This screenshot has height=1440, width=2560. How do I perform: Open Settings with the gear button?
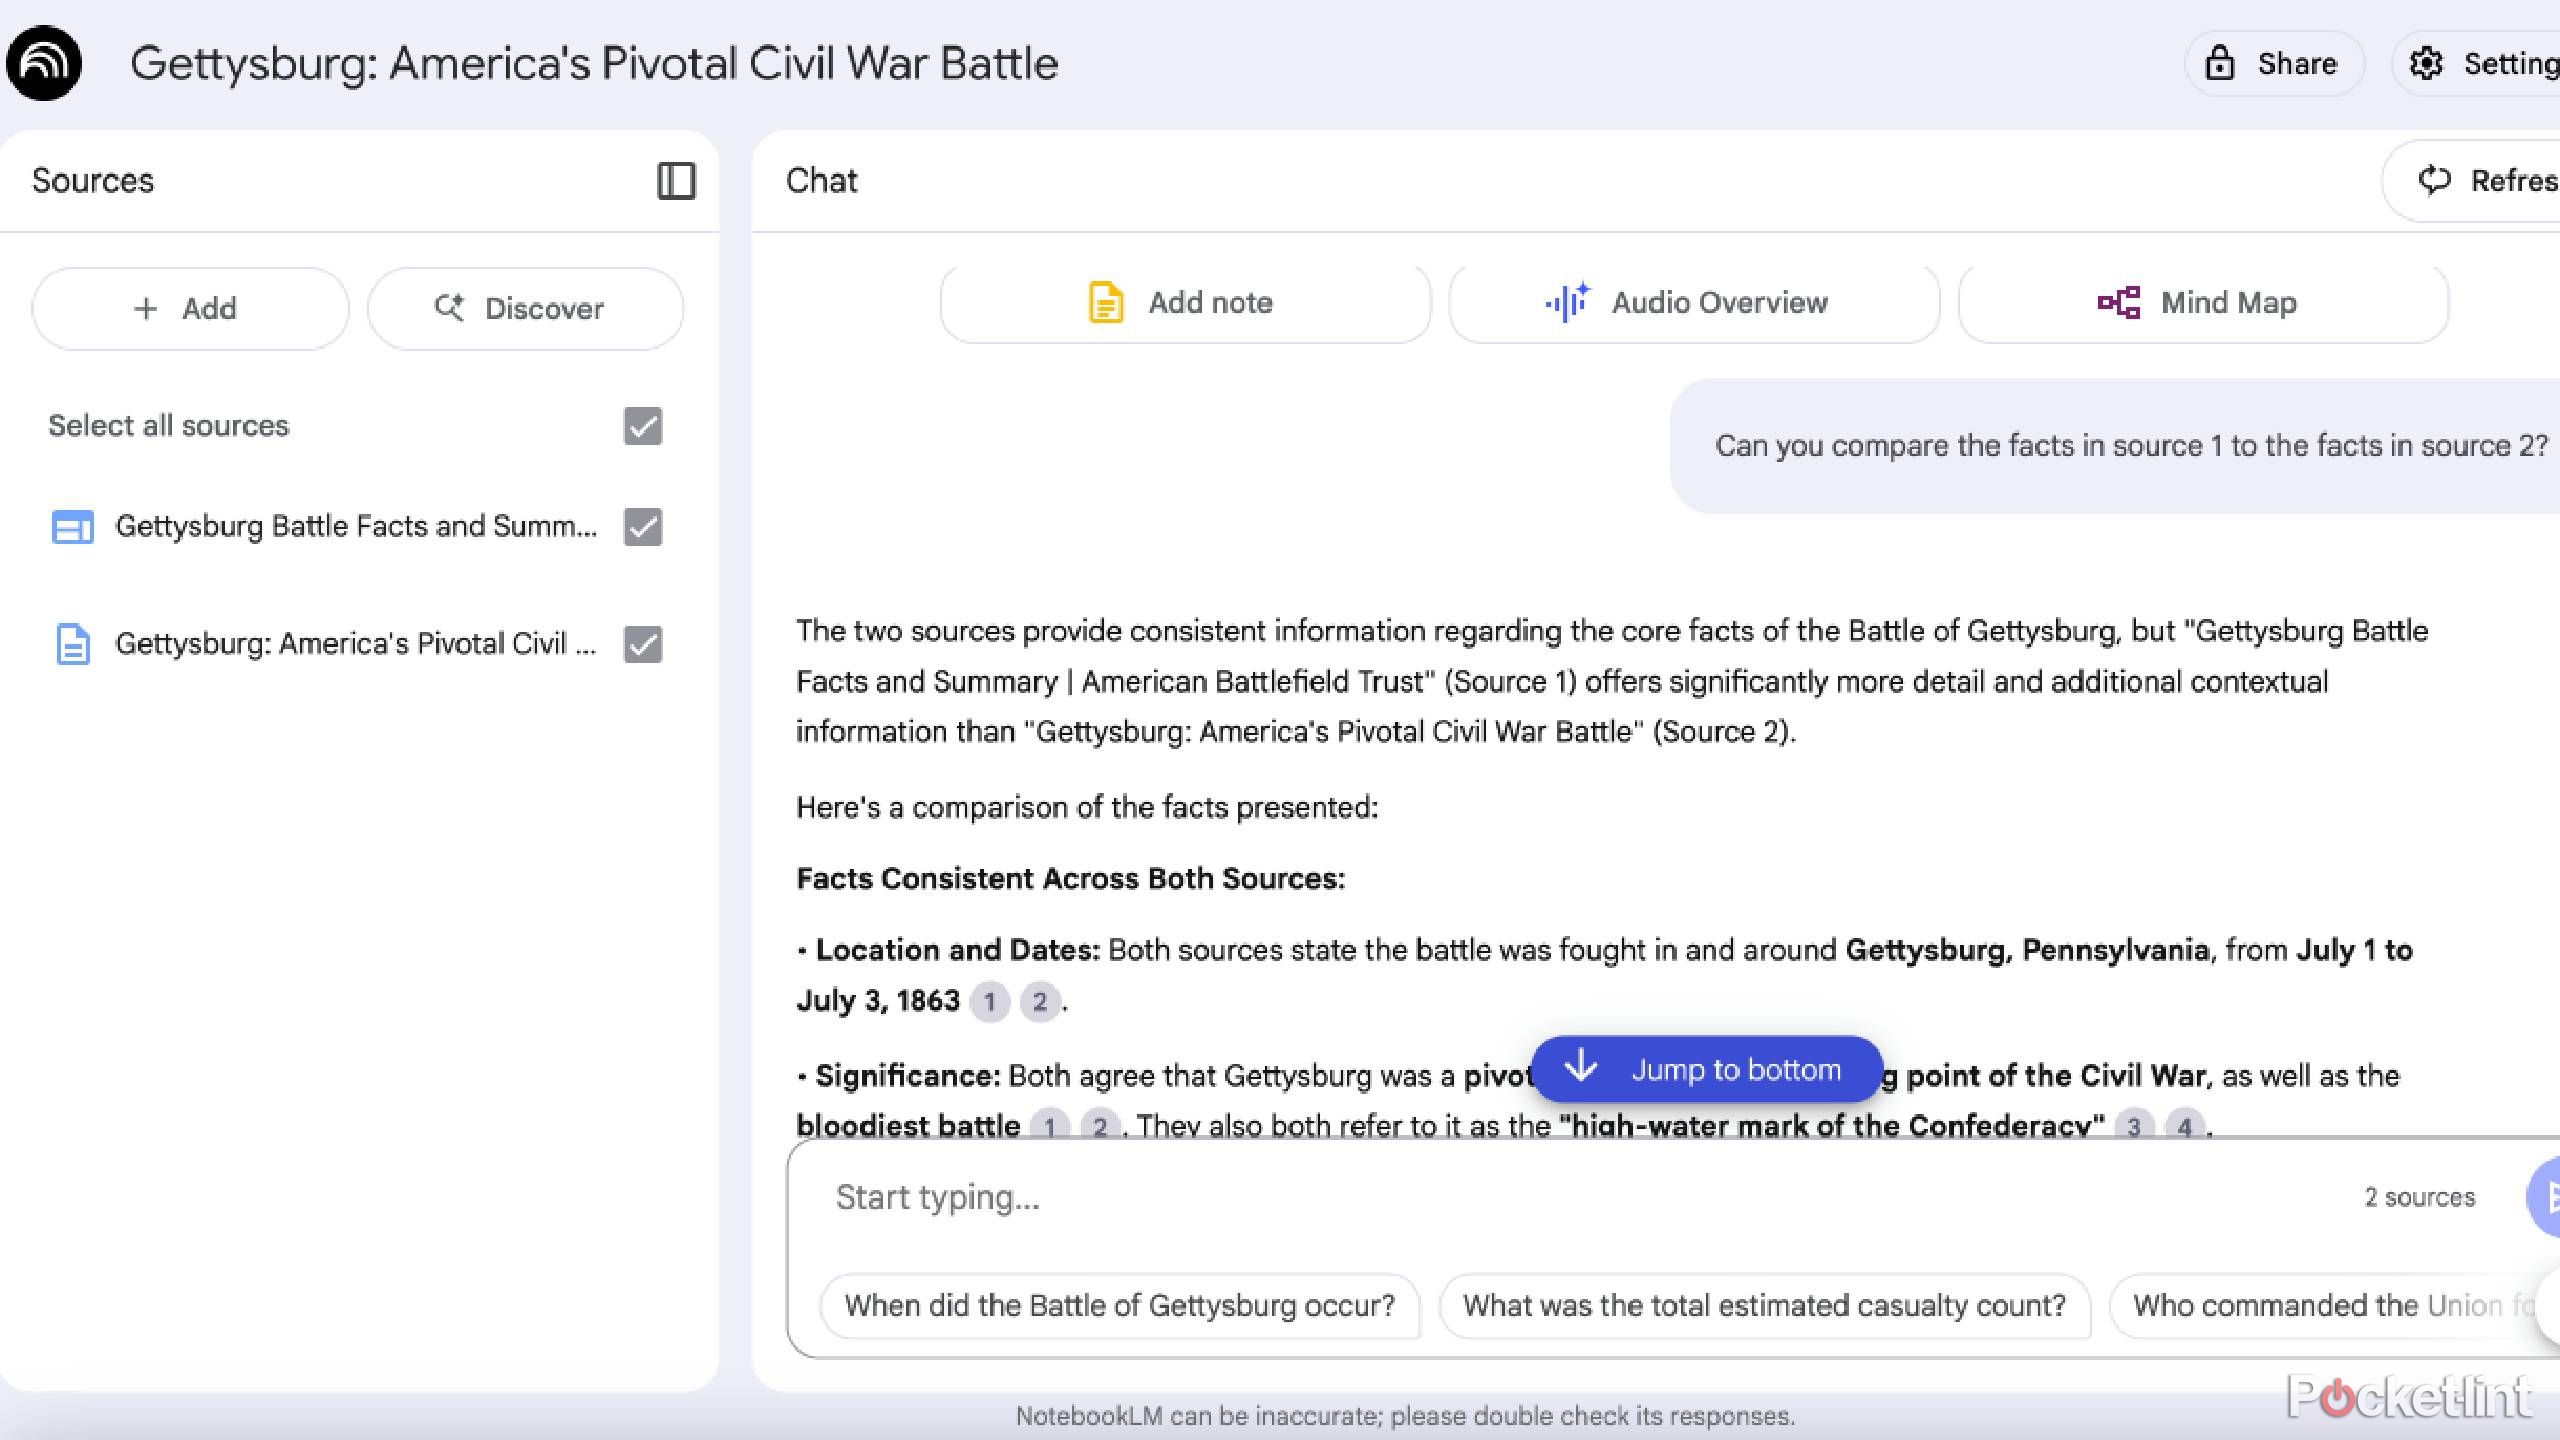pos(2478,63)
